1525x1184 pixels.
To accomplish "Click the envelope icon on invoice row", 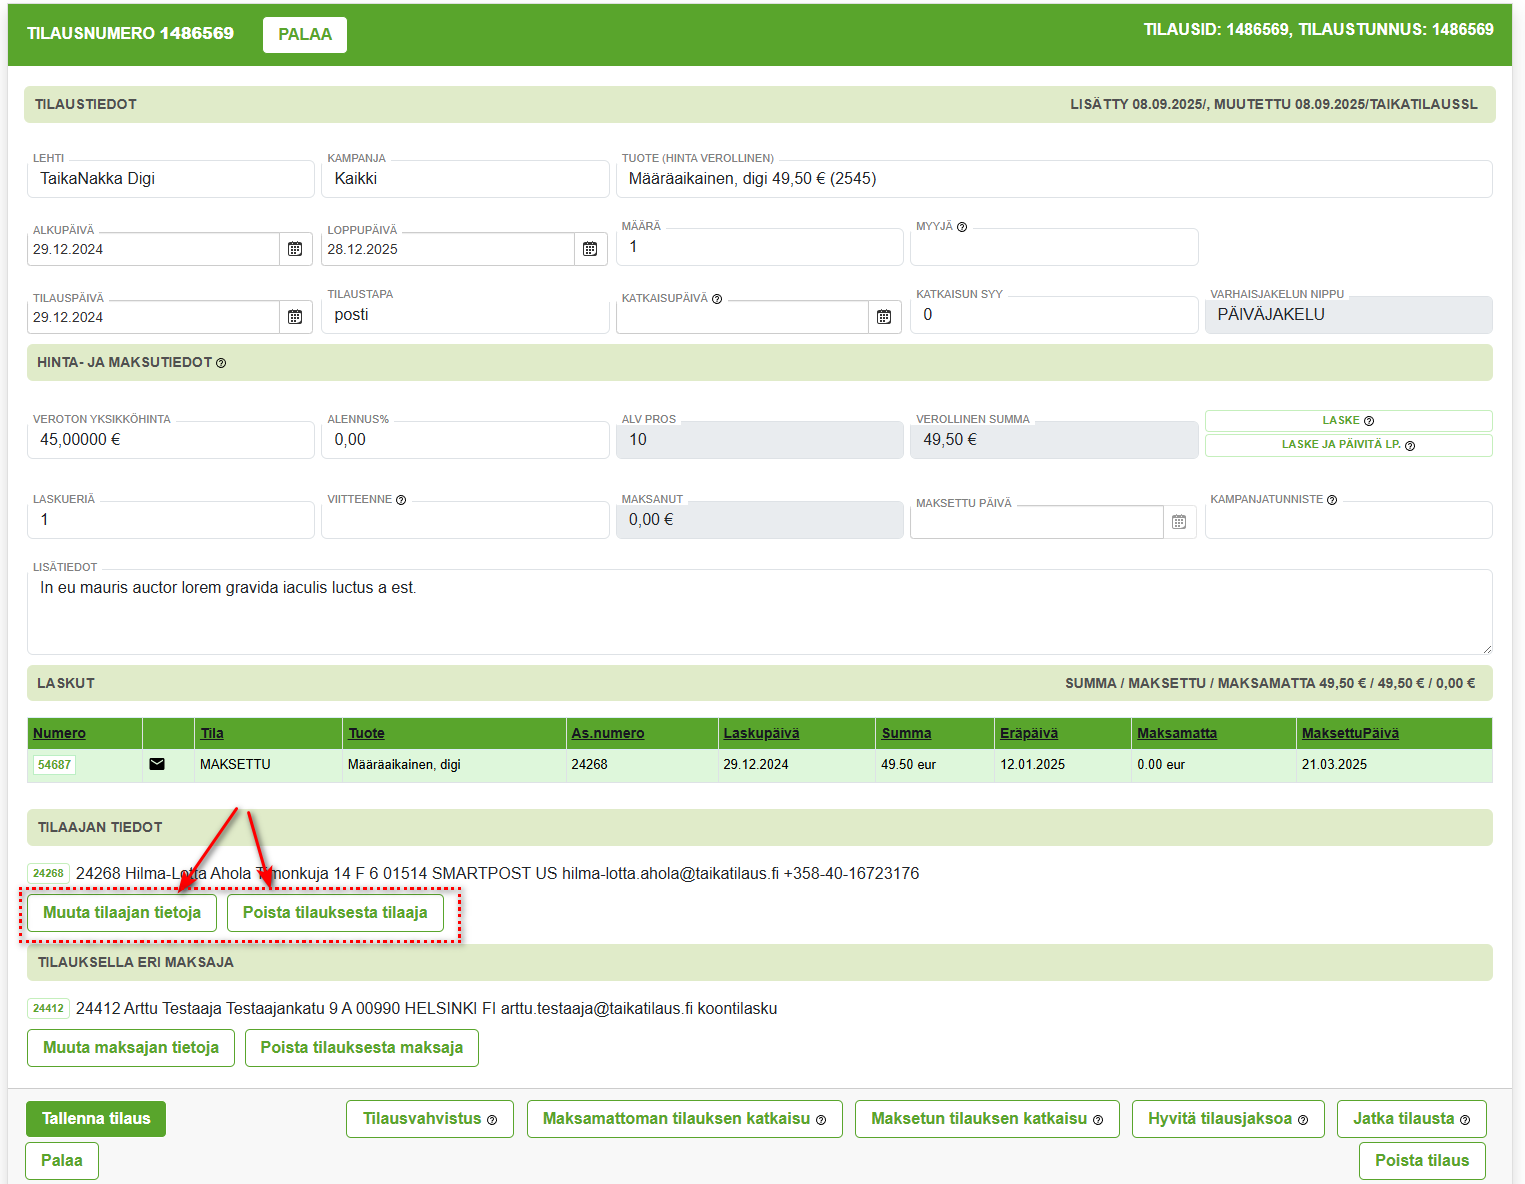I will click(x=157, y=764).
